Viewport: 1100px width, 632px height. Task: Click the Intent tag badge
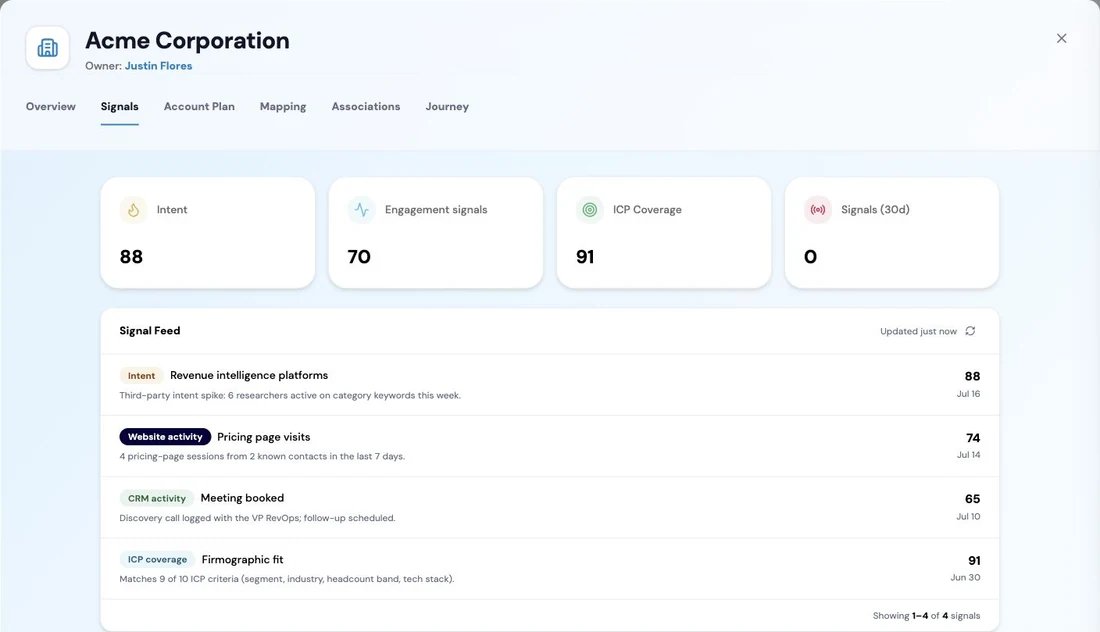point(141,376)
